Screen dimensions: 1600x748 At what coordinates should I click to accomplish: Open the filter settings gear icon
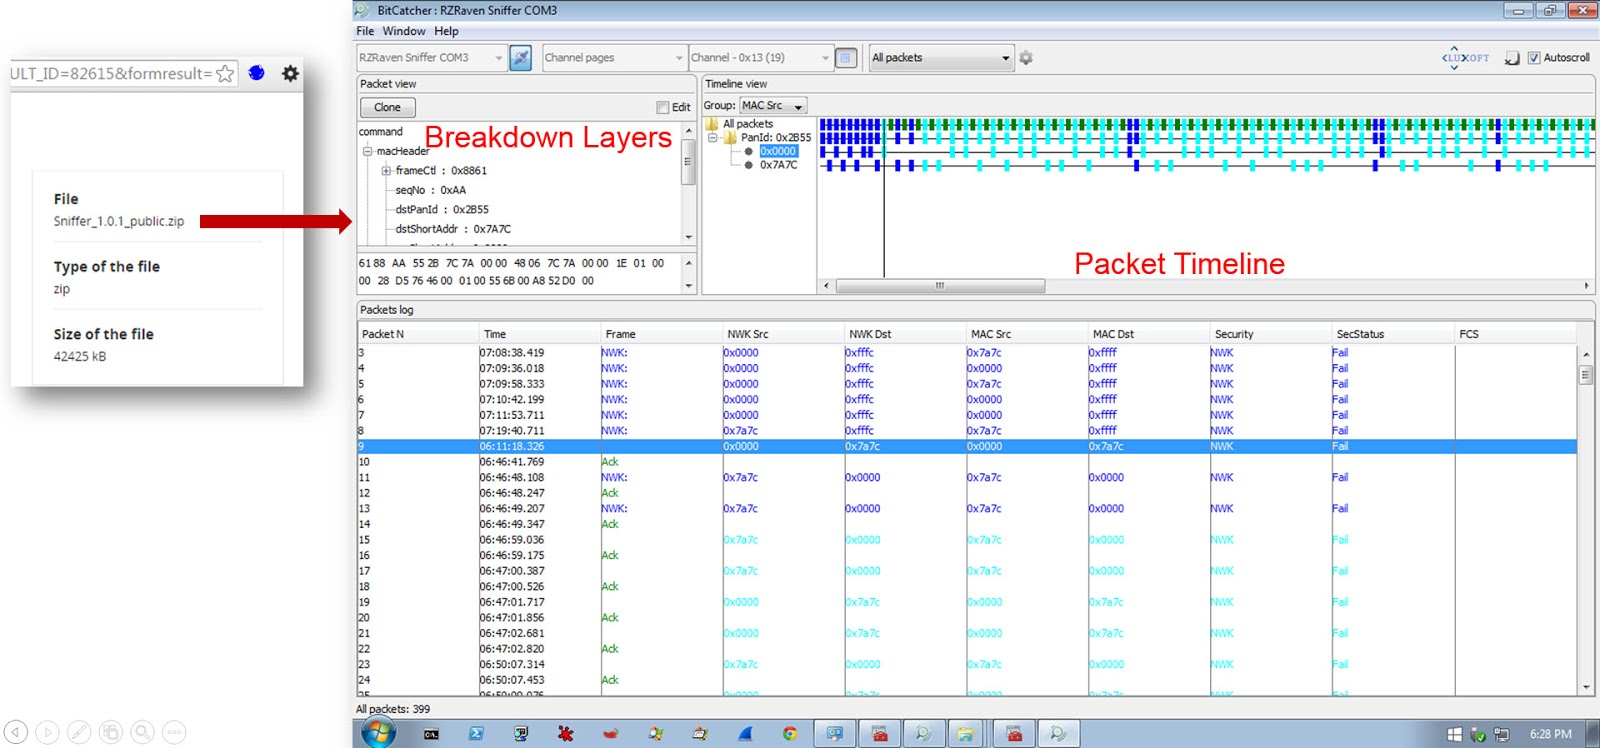click(1026, 58)
